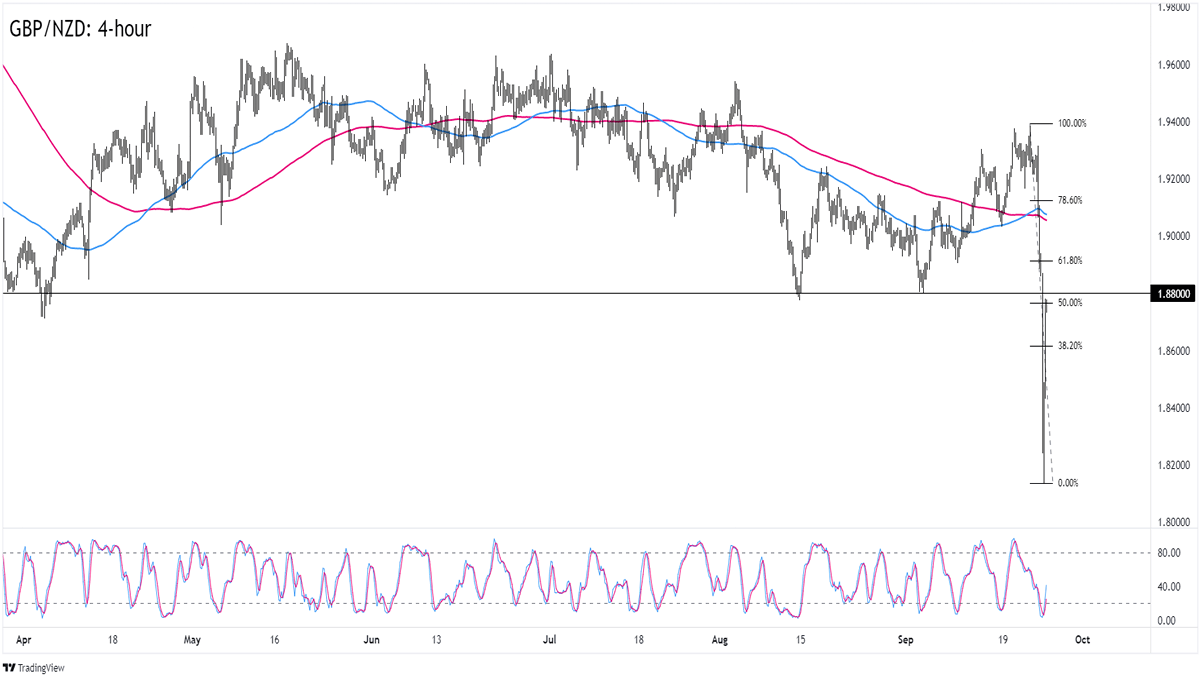Click the 78.60% Fibonacci level label
Viewport: 1200px width, 675px height.
pyautogui.click(x=1071, y=200)
